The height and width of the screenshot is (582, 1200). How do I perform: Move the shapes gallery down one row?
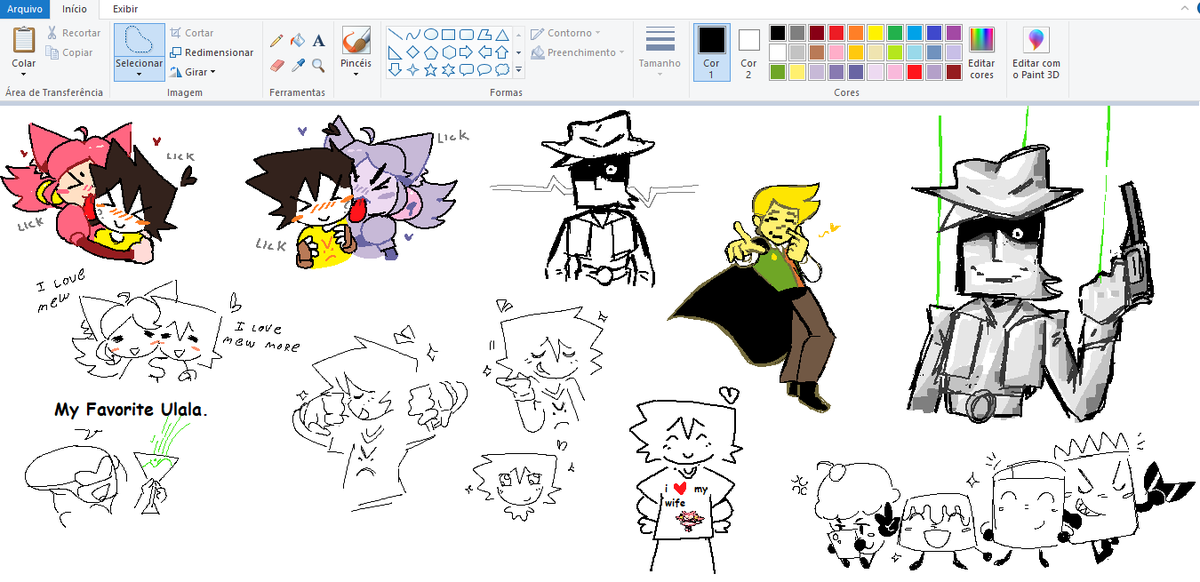tap(518, 52)
